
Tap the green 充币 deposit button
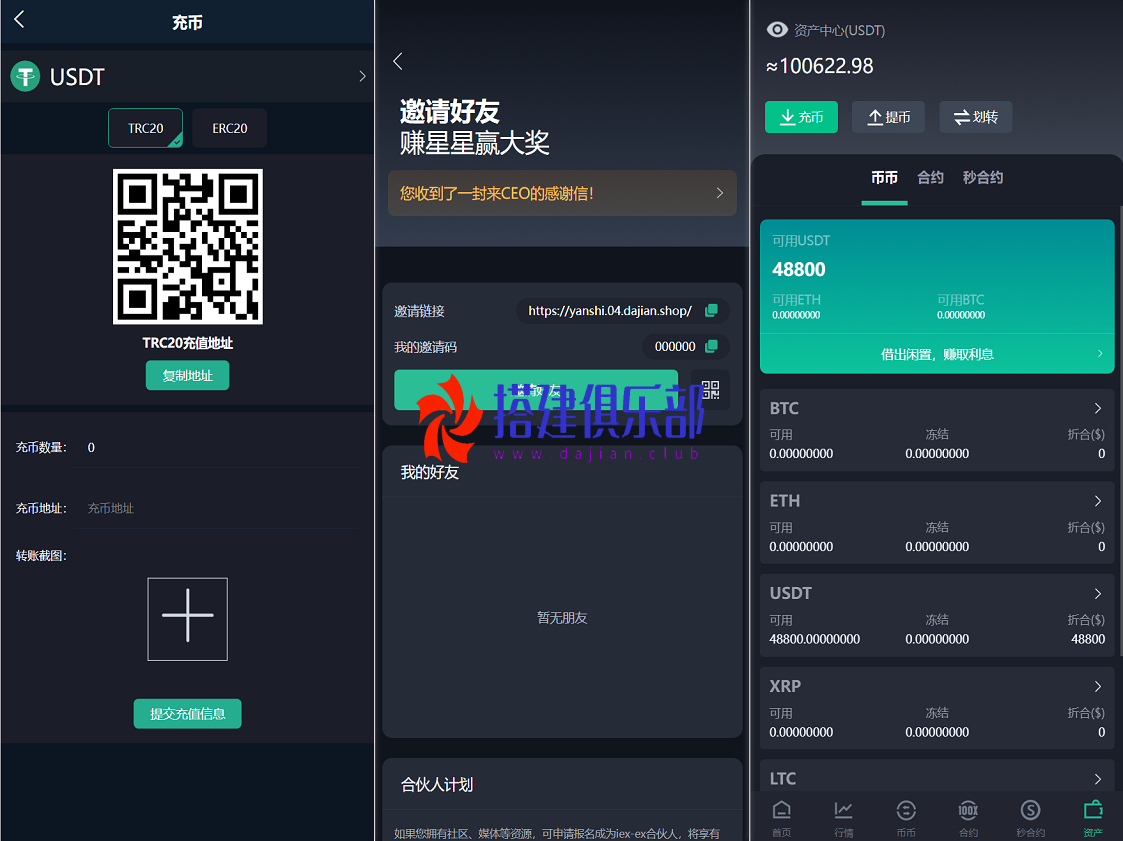[x=801, y=117]
